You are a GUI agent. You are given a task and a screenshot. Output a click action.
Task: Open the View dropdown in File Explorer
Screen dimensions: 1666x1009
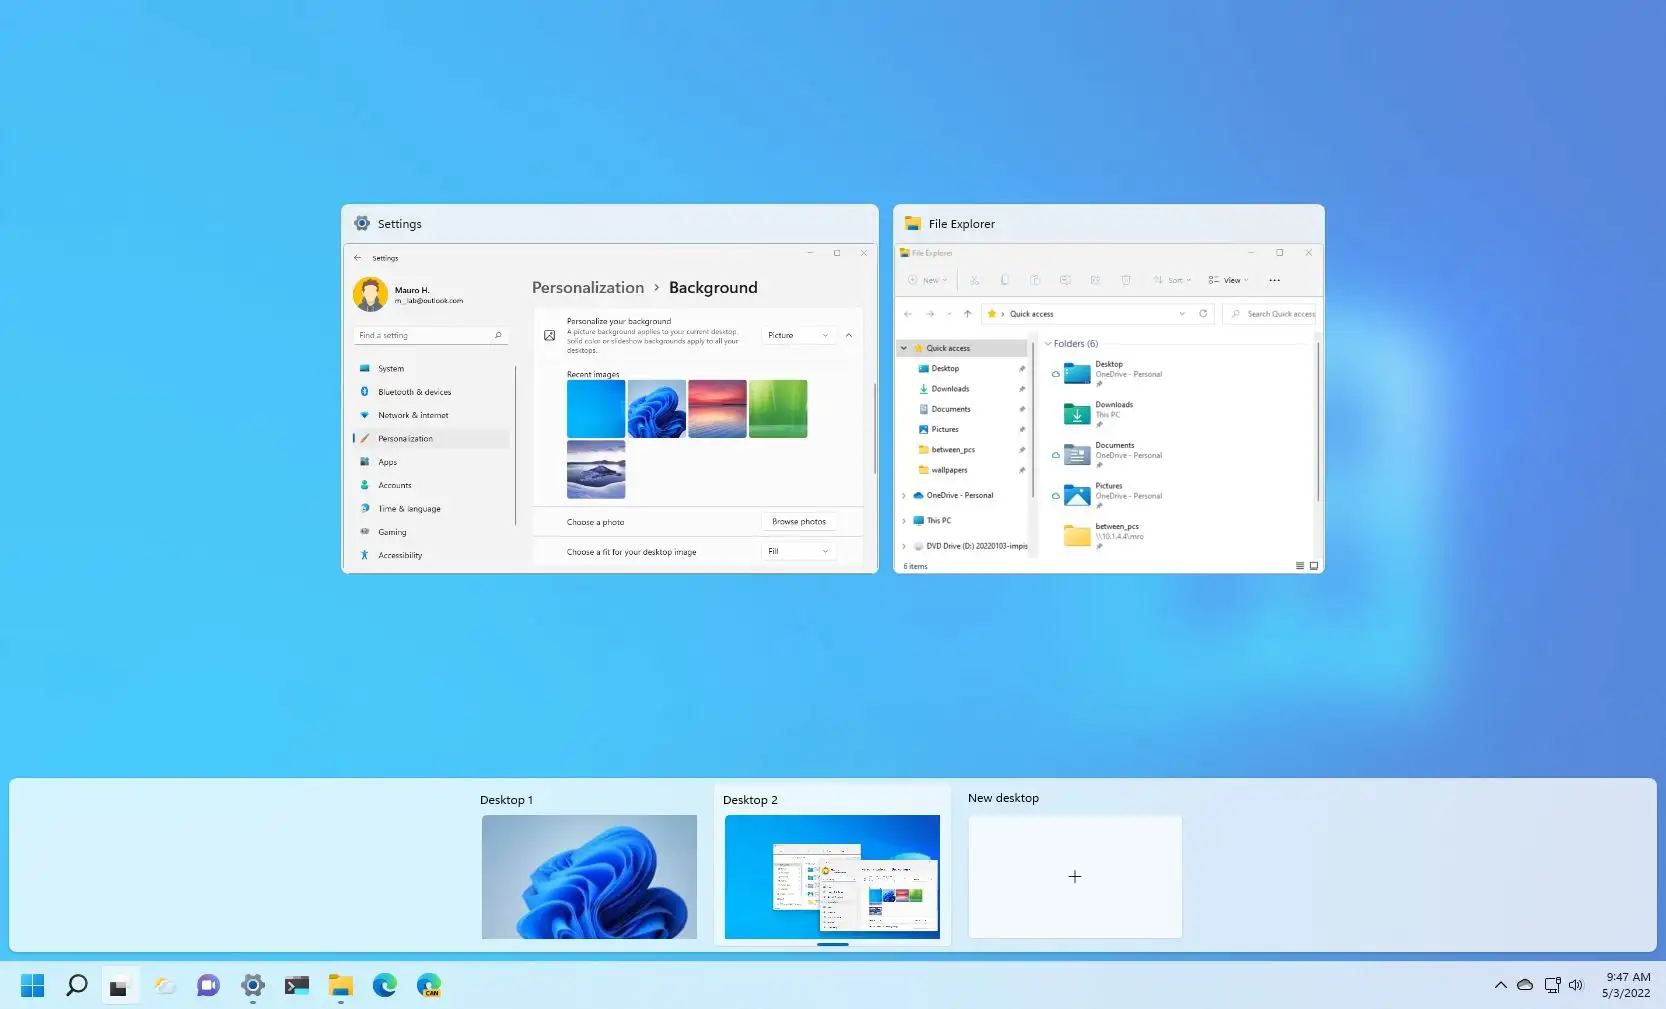click(1229, 280)
